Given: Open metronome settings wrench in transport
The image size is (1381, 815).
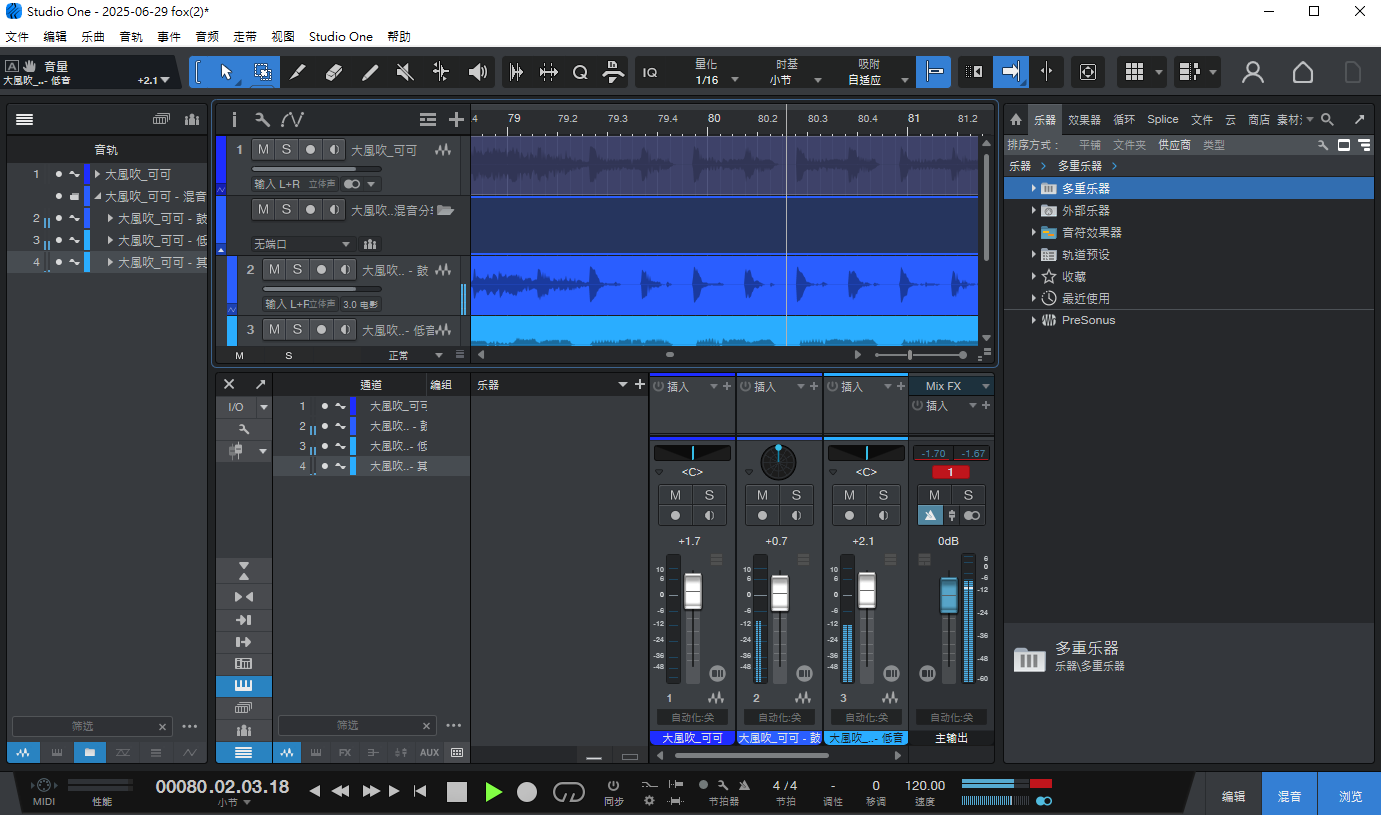Looking at the screenshot, I should (721, 785).
